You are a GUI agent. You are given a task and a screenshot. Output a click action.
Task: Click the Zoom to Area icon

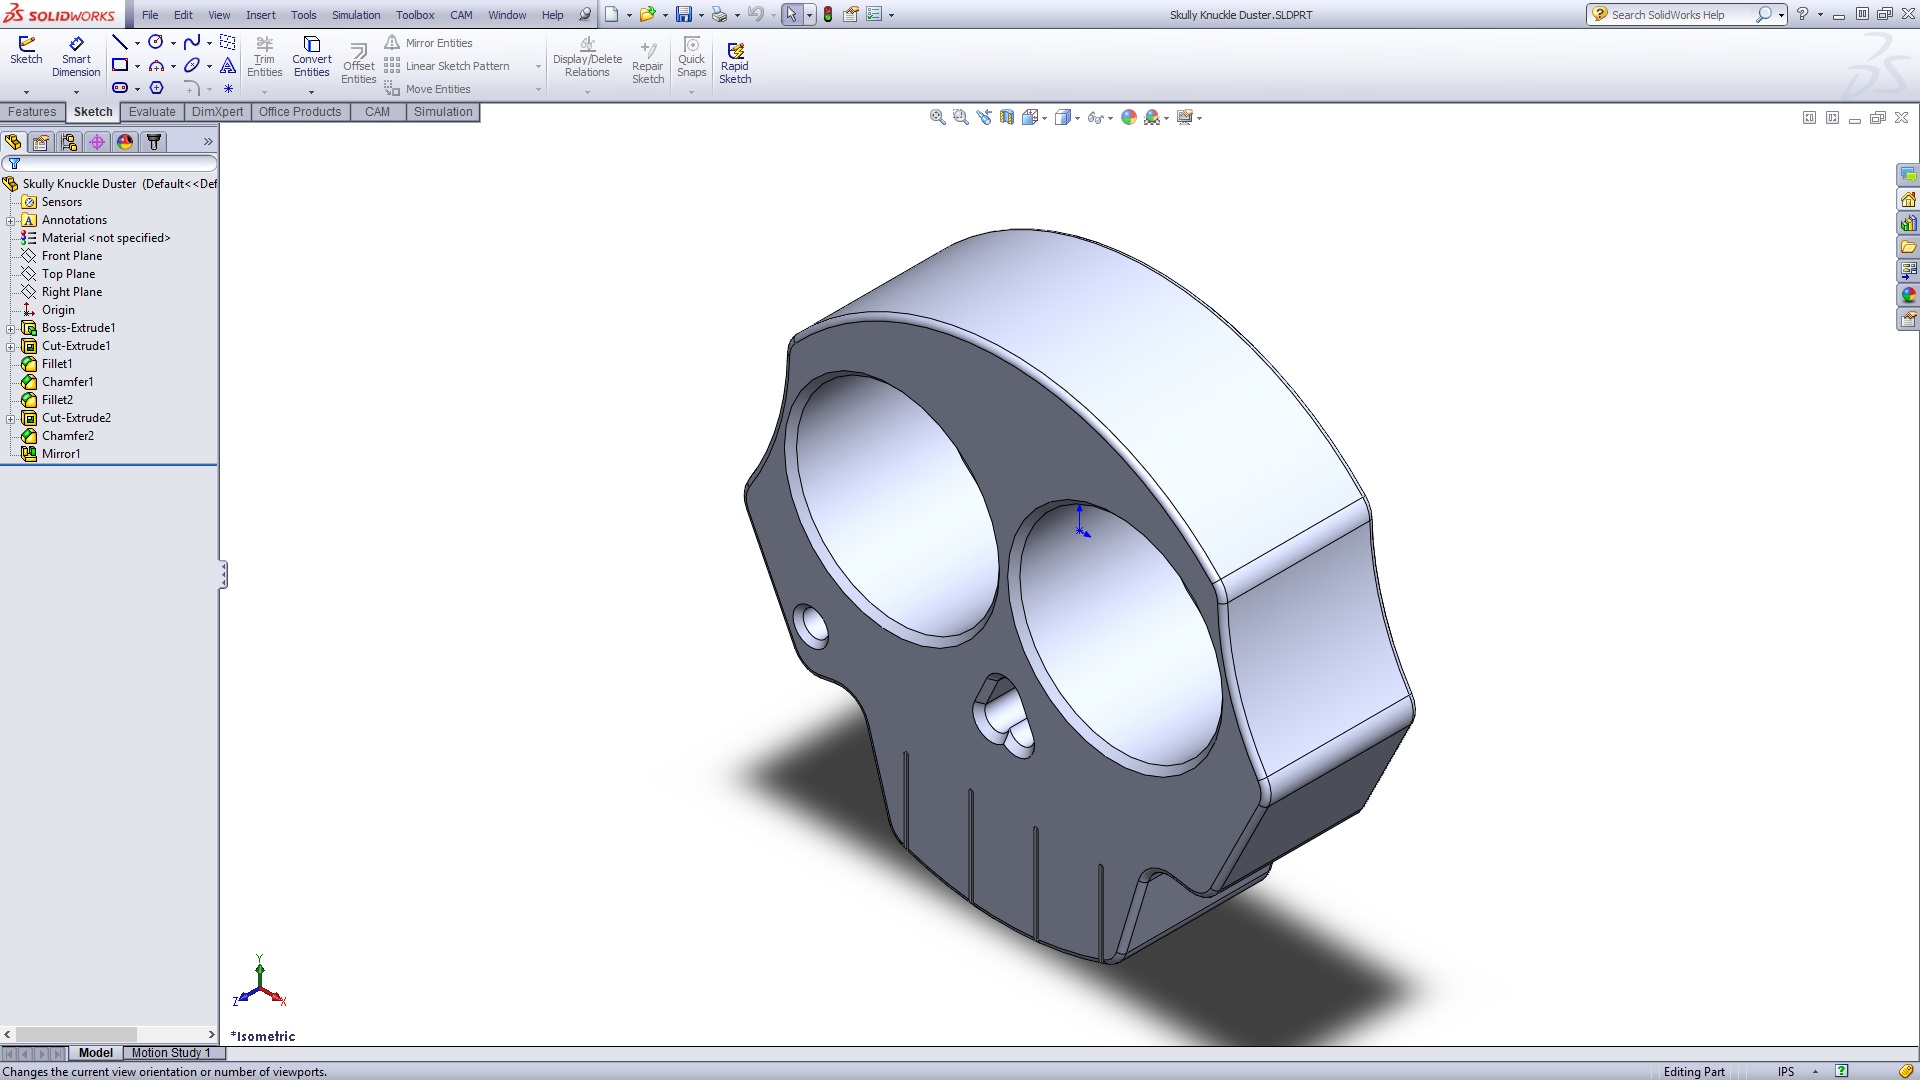[x=960, y=117]
